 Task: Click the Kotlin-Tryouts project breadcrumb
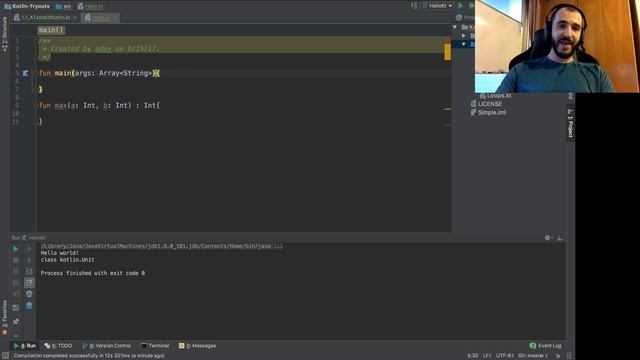pos(27,6)
